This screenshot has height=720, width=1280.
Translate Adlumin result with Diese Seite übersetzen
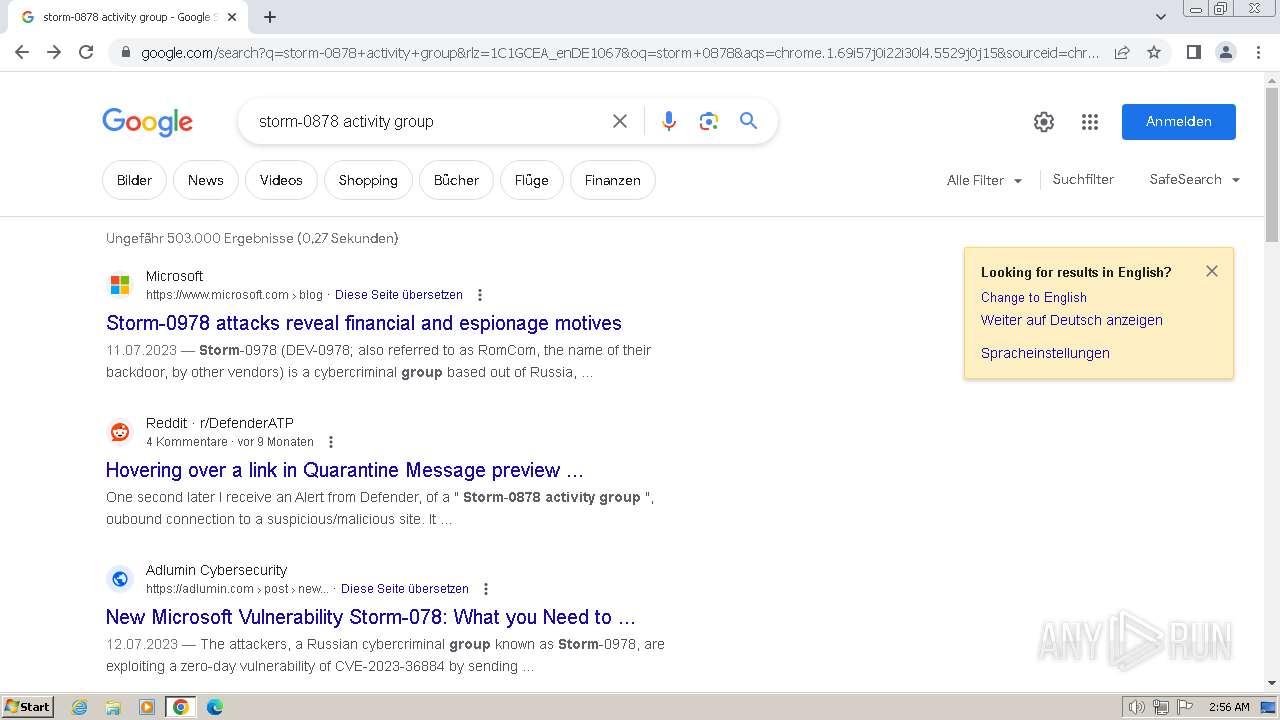[x=405, y=589]
